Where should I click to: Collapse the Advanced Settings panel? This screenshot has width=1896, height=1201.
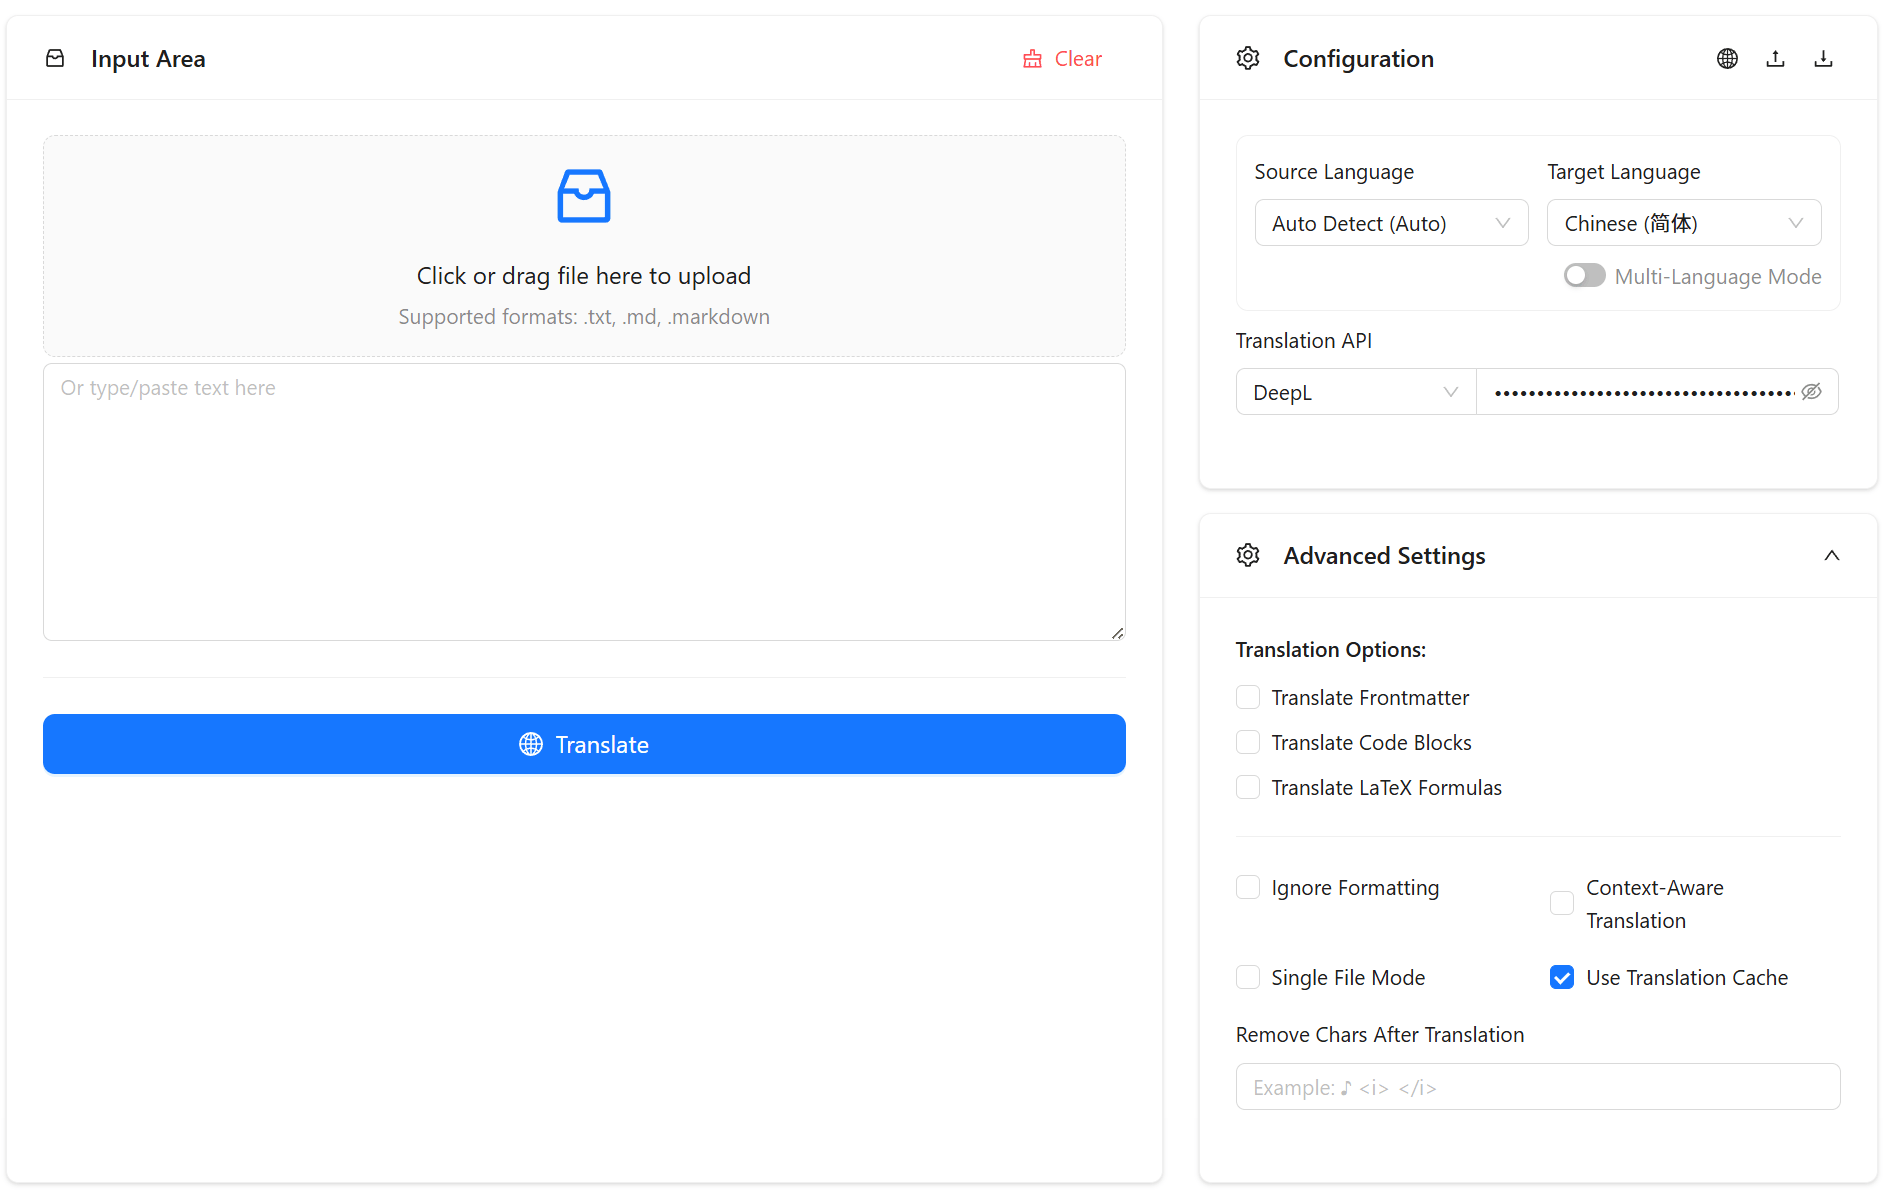1831,556
